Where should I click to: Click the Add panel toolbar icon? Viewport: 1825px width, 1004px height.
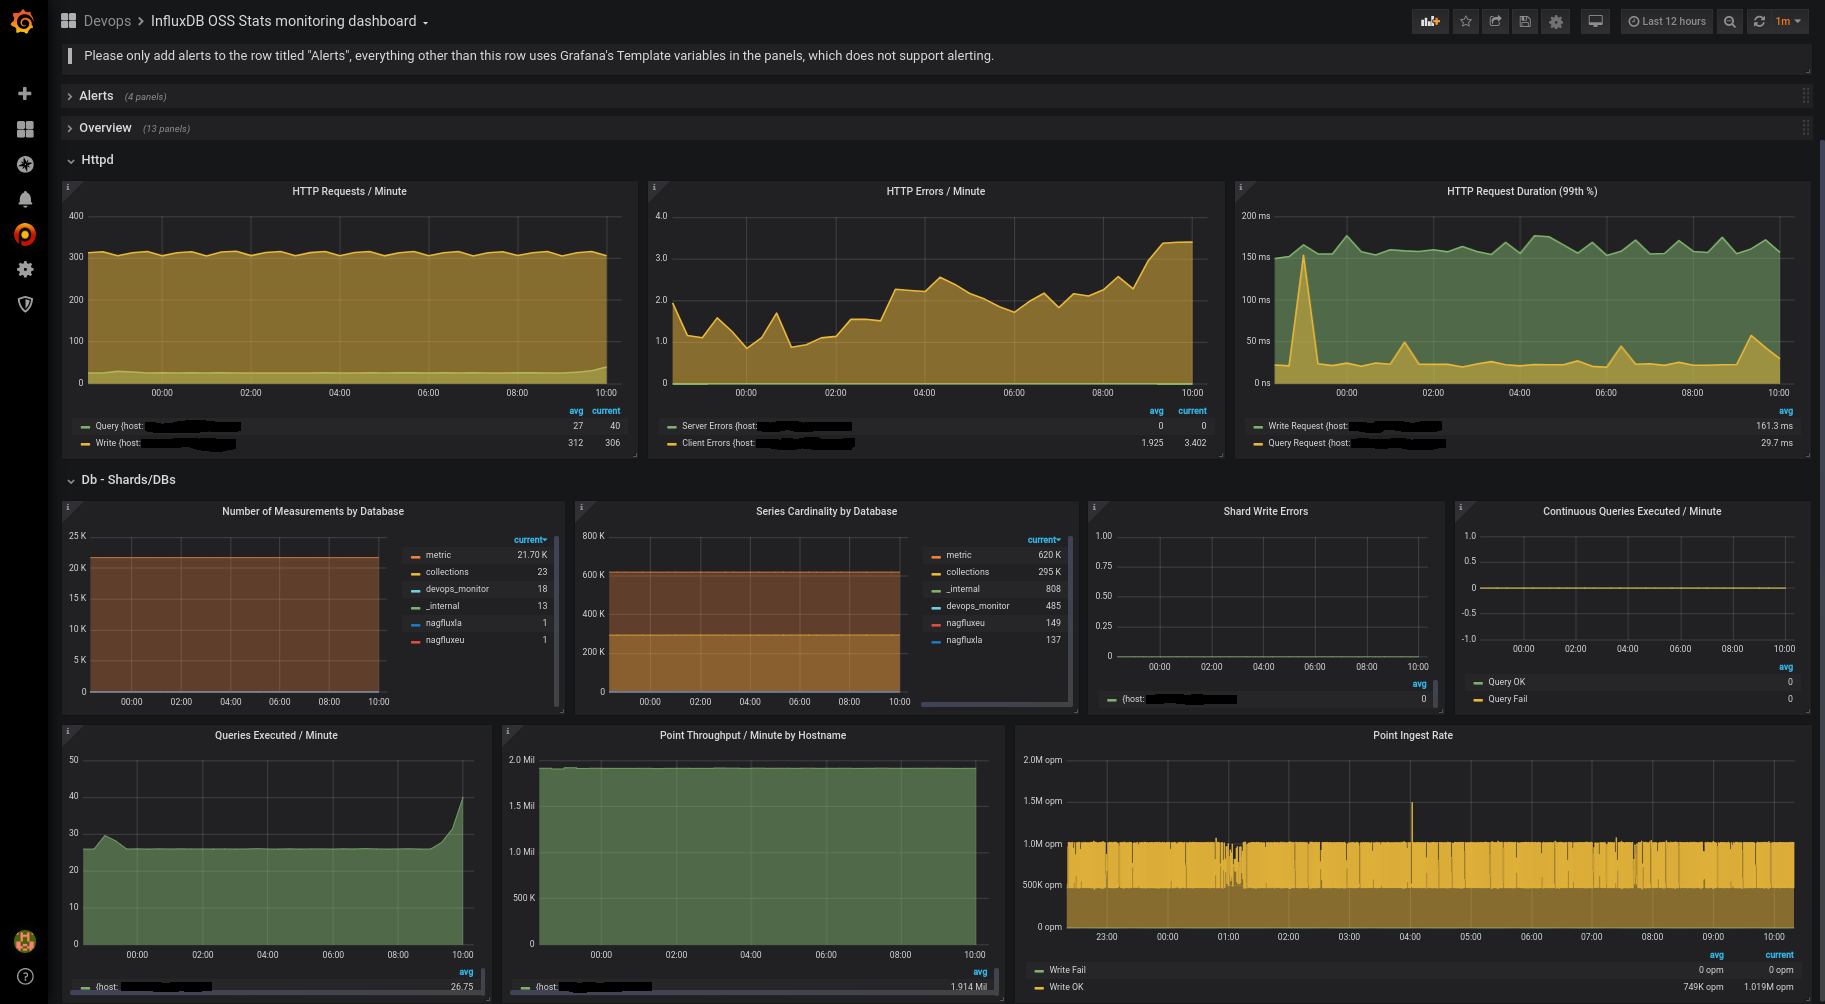click(x=1430, y=21)
